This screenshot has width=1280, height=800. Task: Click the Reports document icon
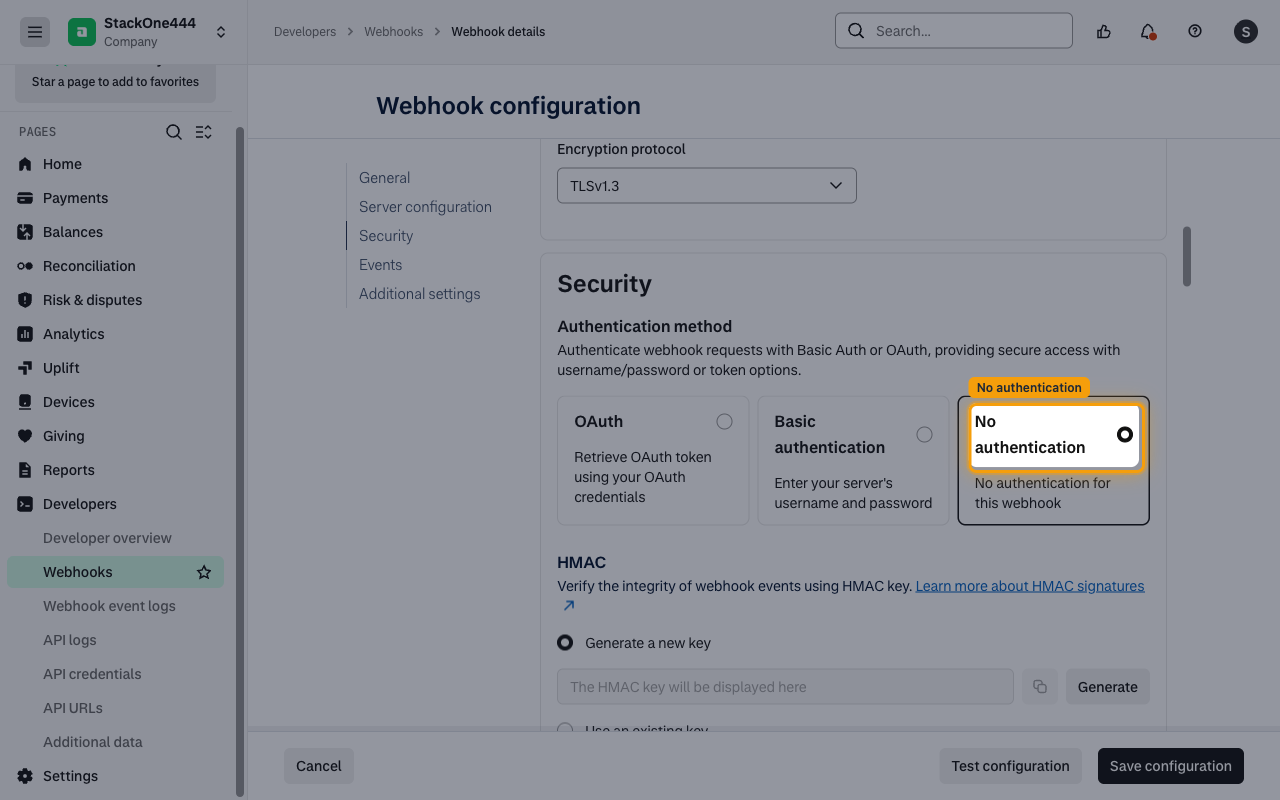click(25, 470)
